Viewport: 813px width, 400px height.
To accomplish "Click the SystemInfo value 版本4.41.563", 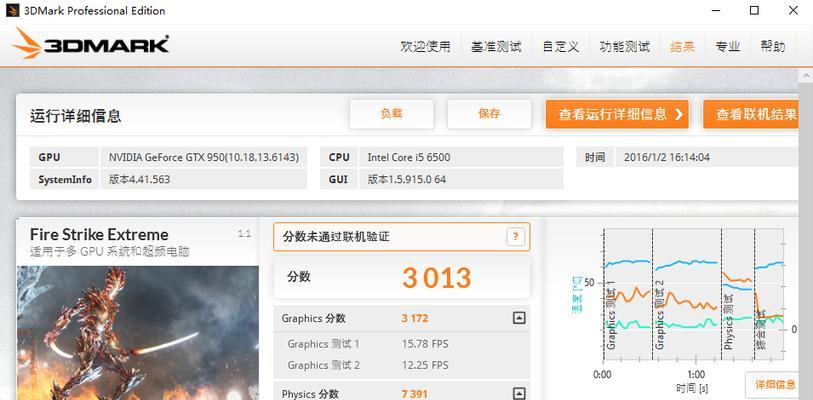I will pos(204,180).
